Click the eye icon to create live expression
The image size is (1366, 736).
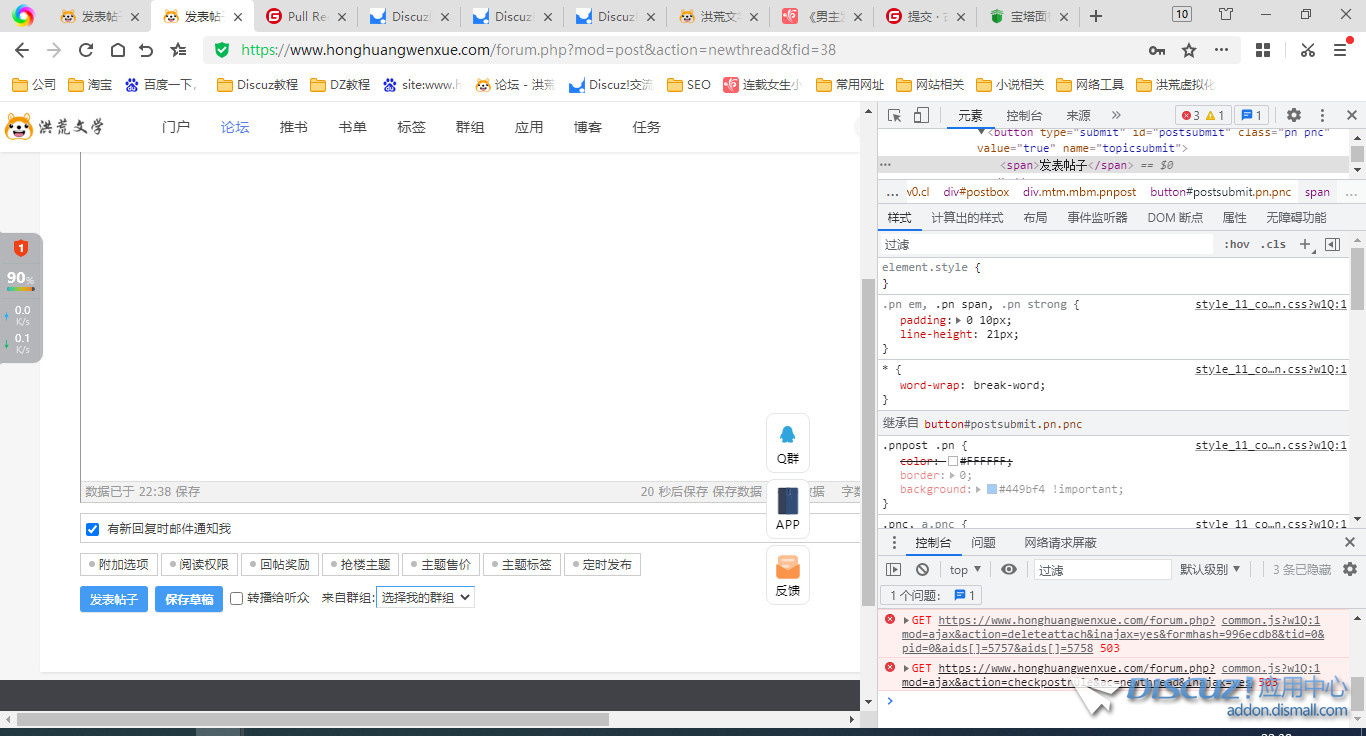pyautogui.click(x=1009, y=569)
